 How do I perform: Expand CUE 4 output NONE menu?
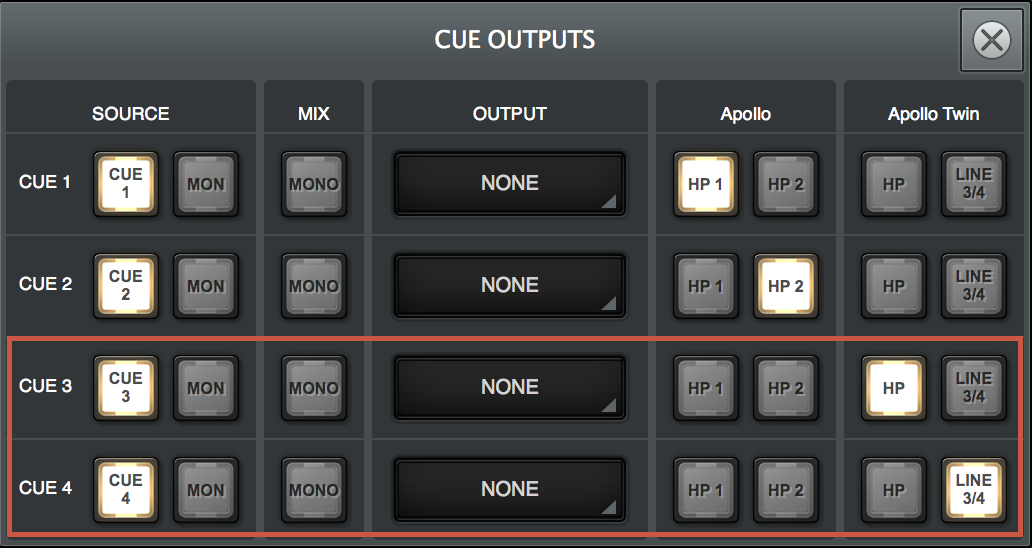pyautogui.click(x=510, y=490)
